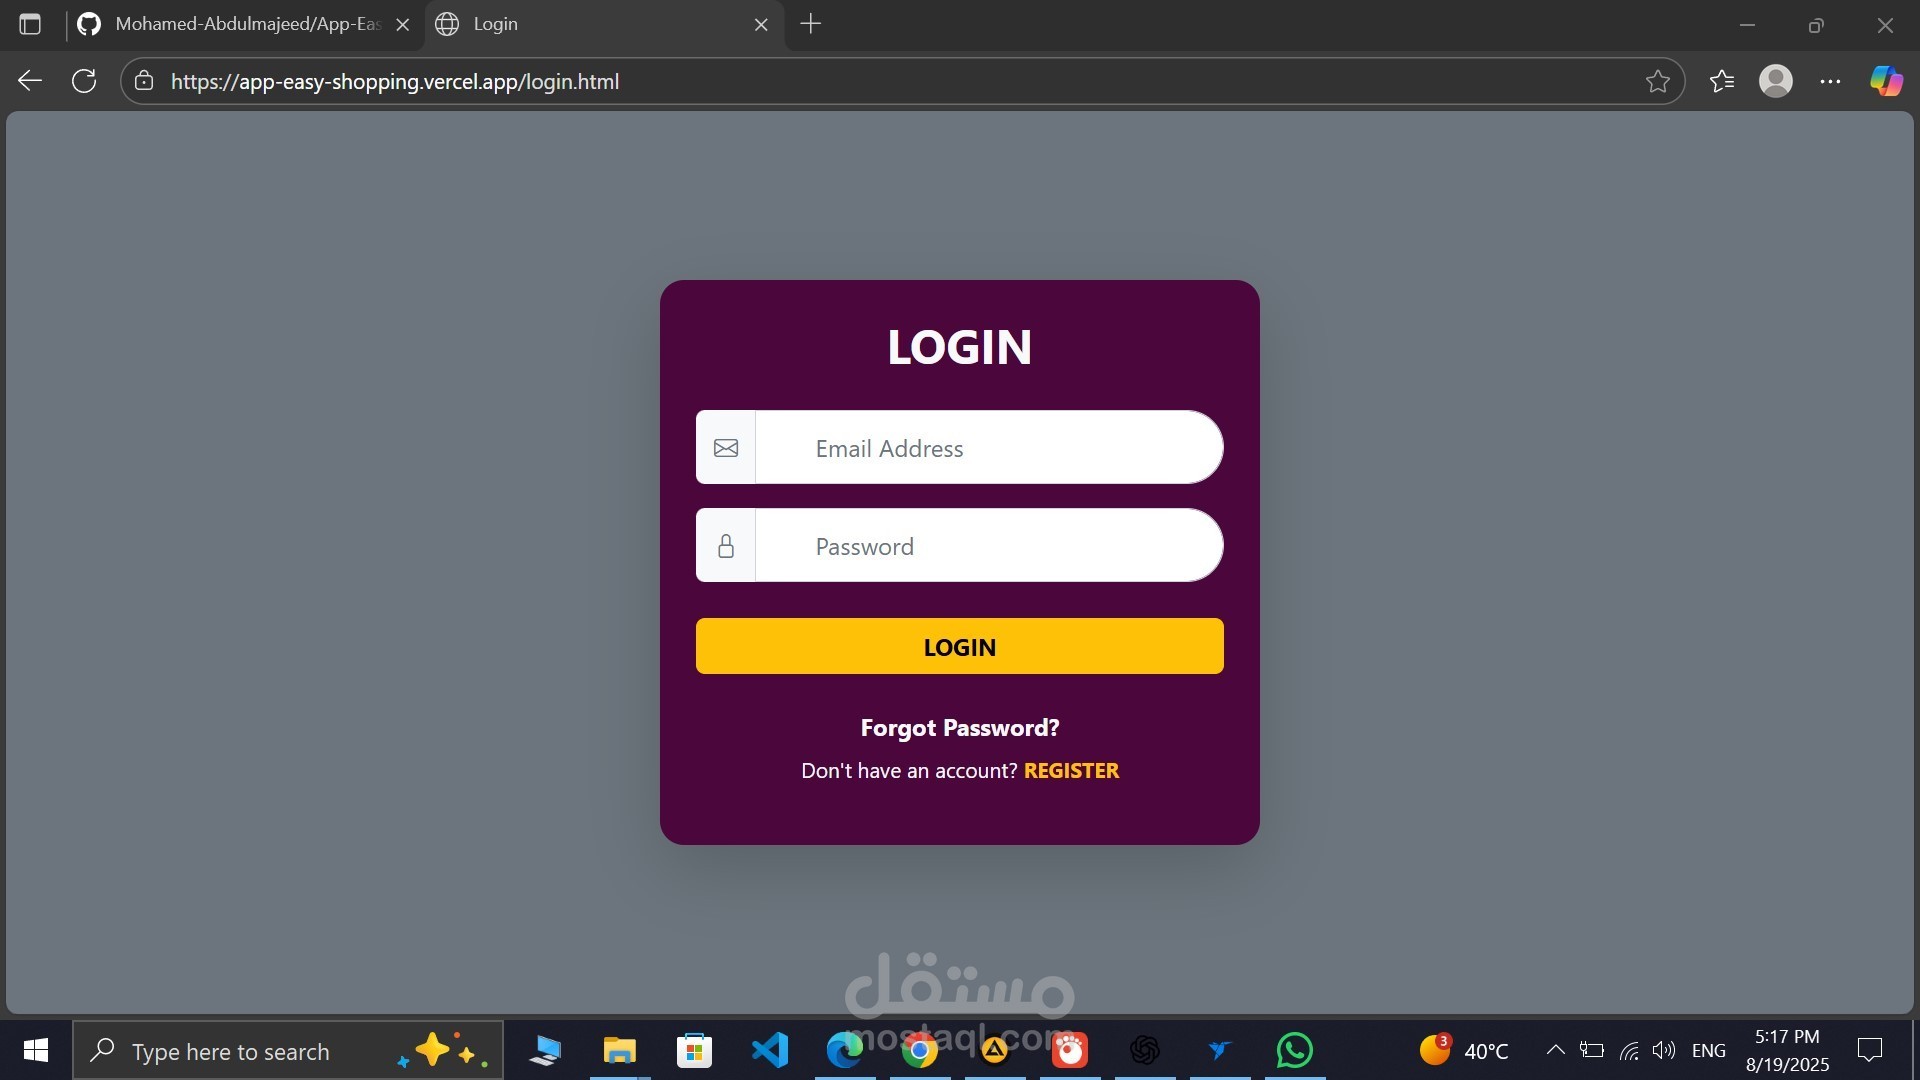The image size is (1920, 1080).
Task: Open a new browser tab
Action: [x=811, y=24]
